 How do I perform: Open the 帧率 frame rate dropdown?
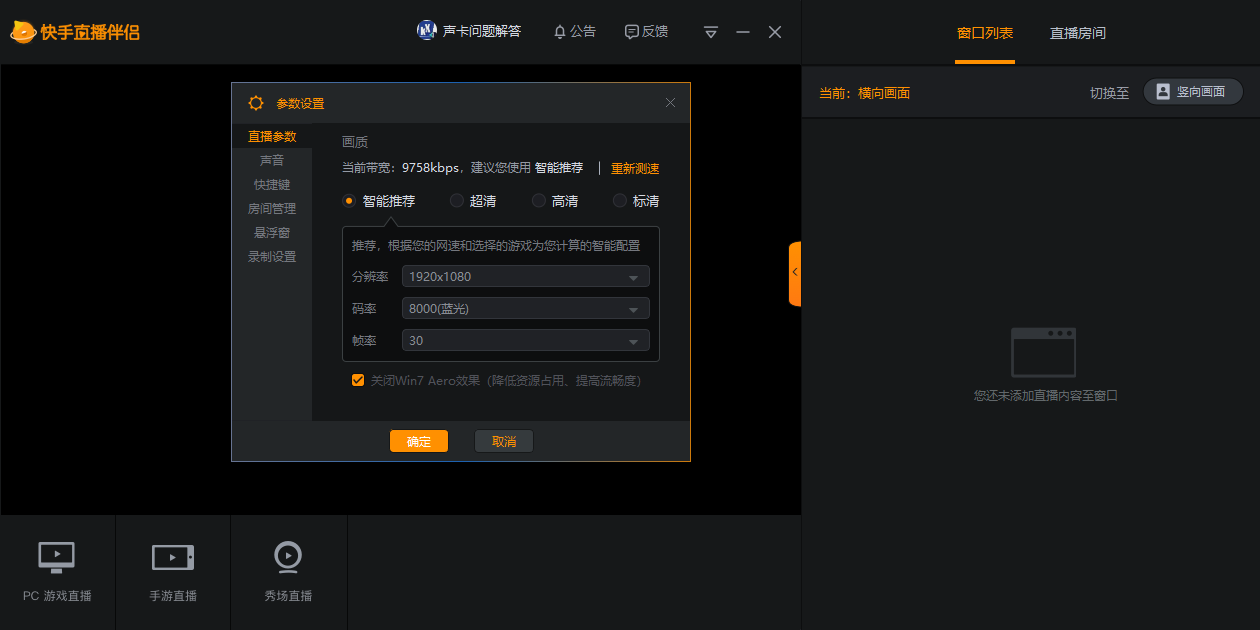(x=525, y=340)
